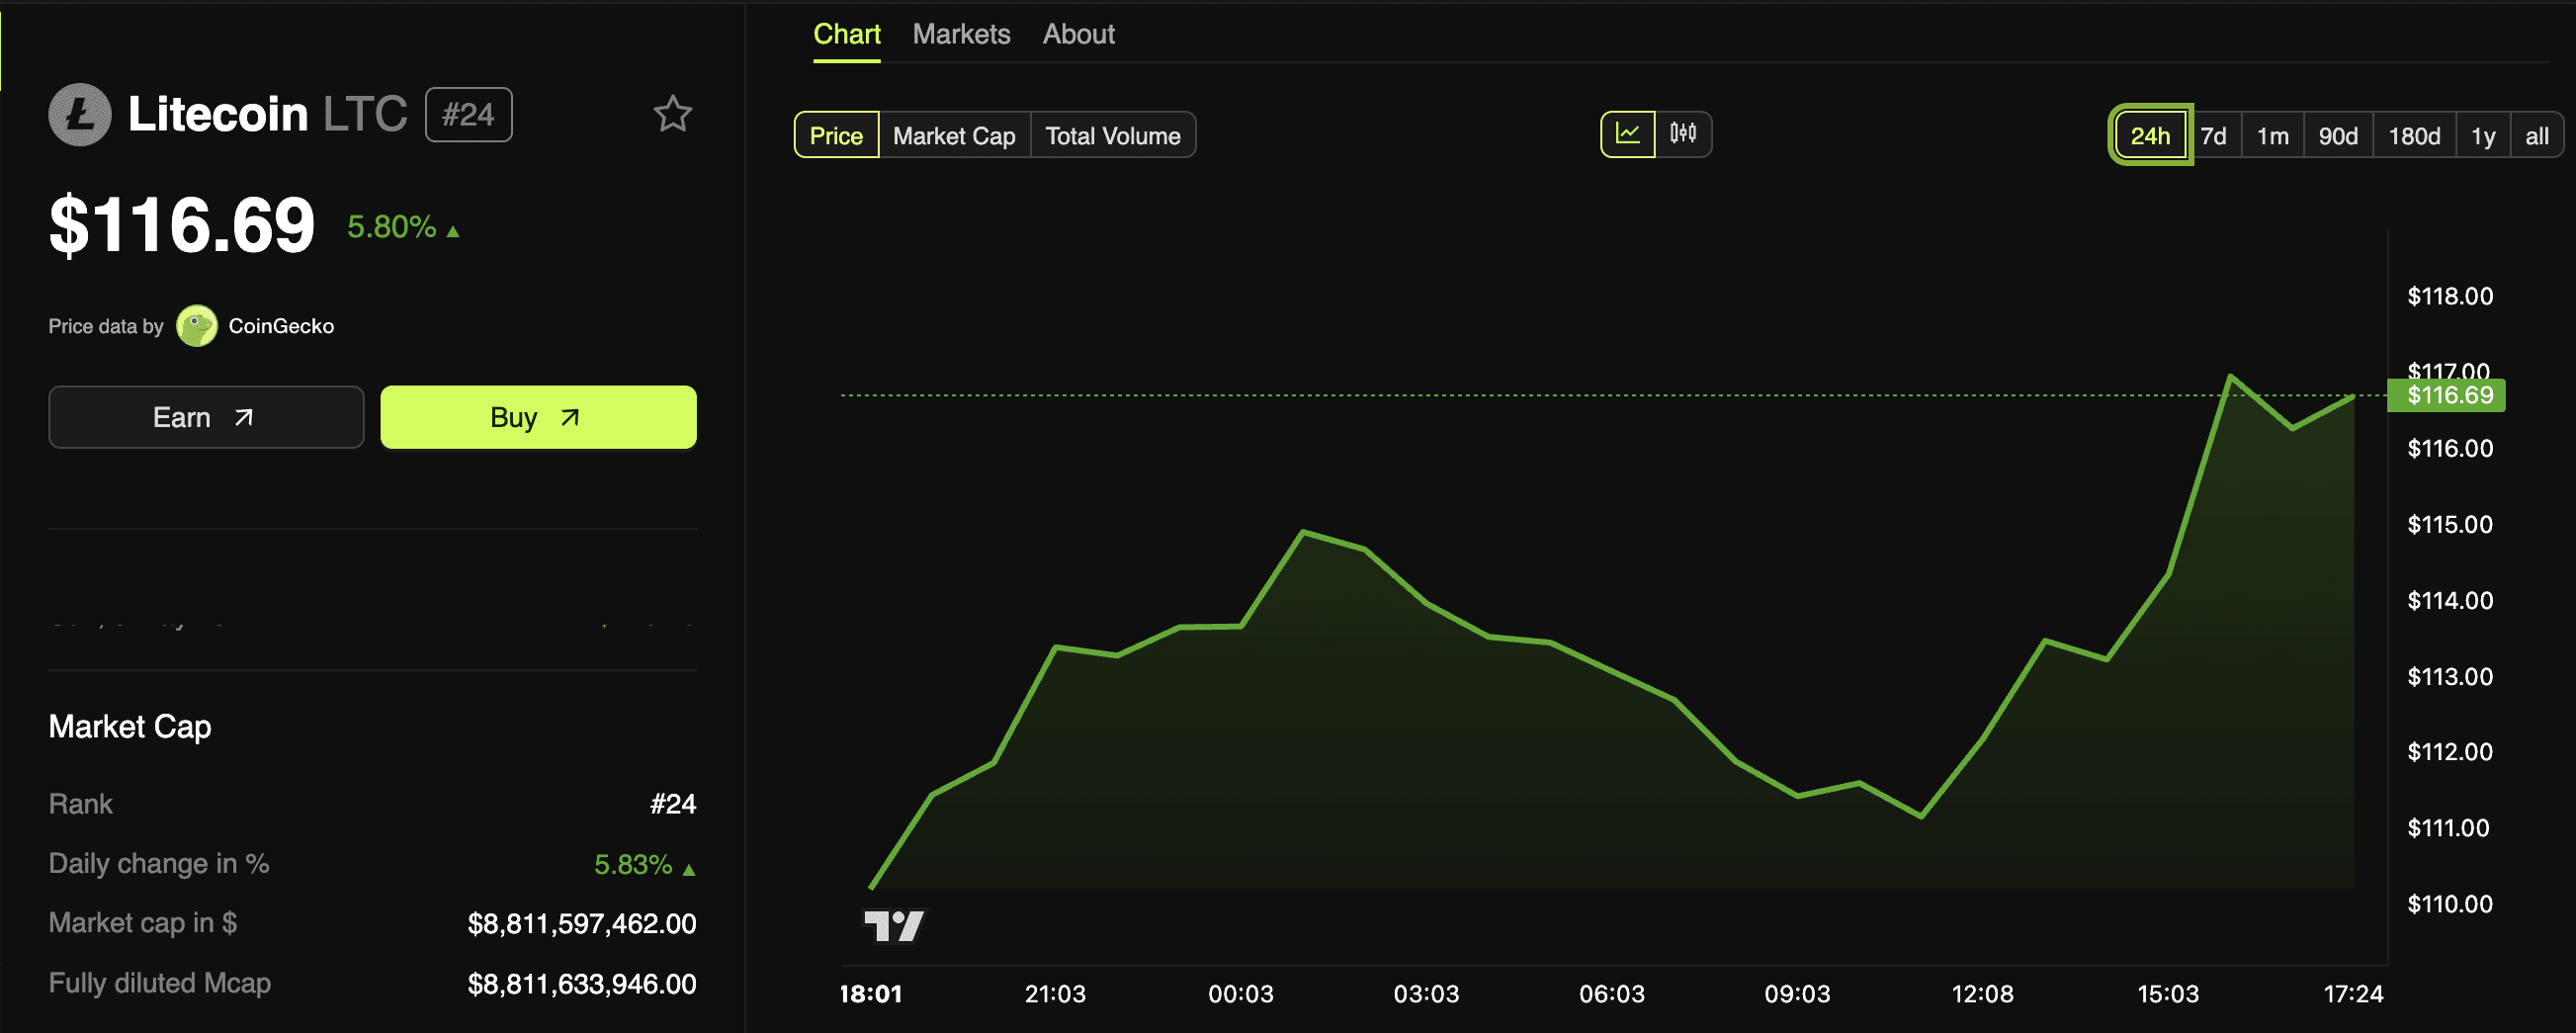Select the Market Cap chart toggle
The height and width of the screenshot is (1033, 2576).
point(954,136)
